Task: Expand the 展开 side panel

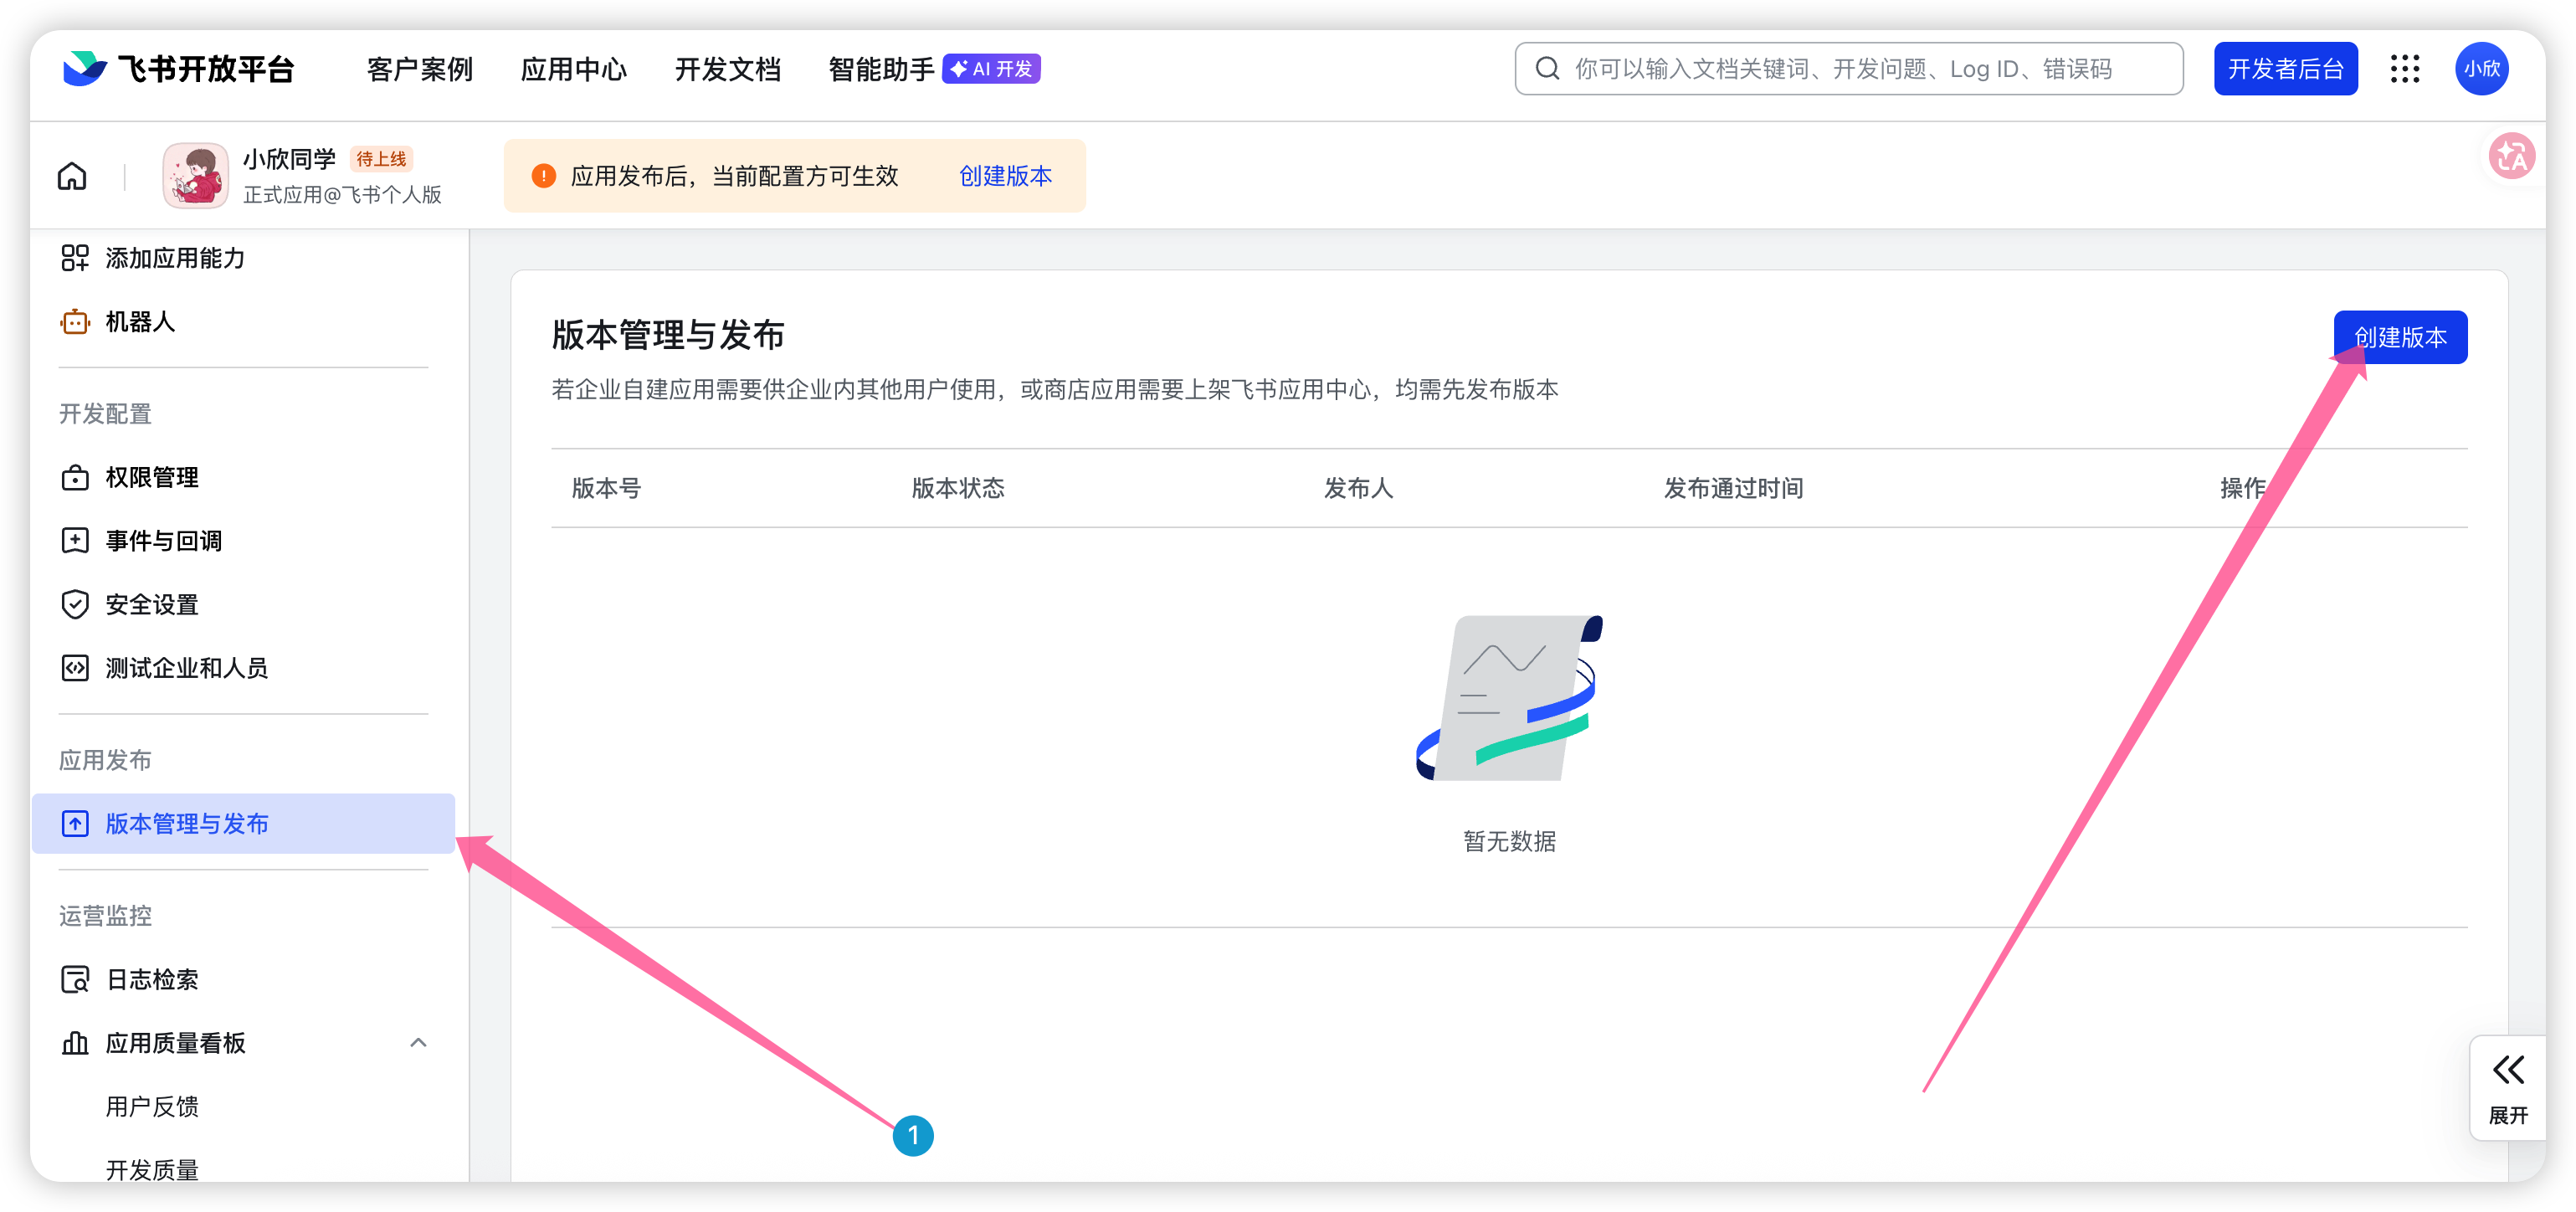Action: pyautogui.click(x=2507, y=1088)
